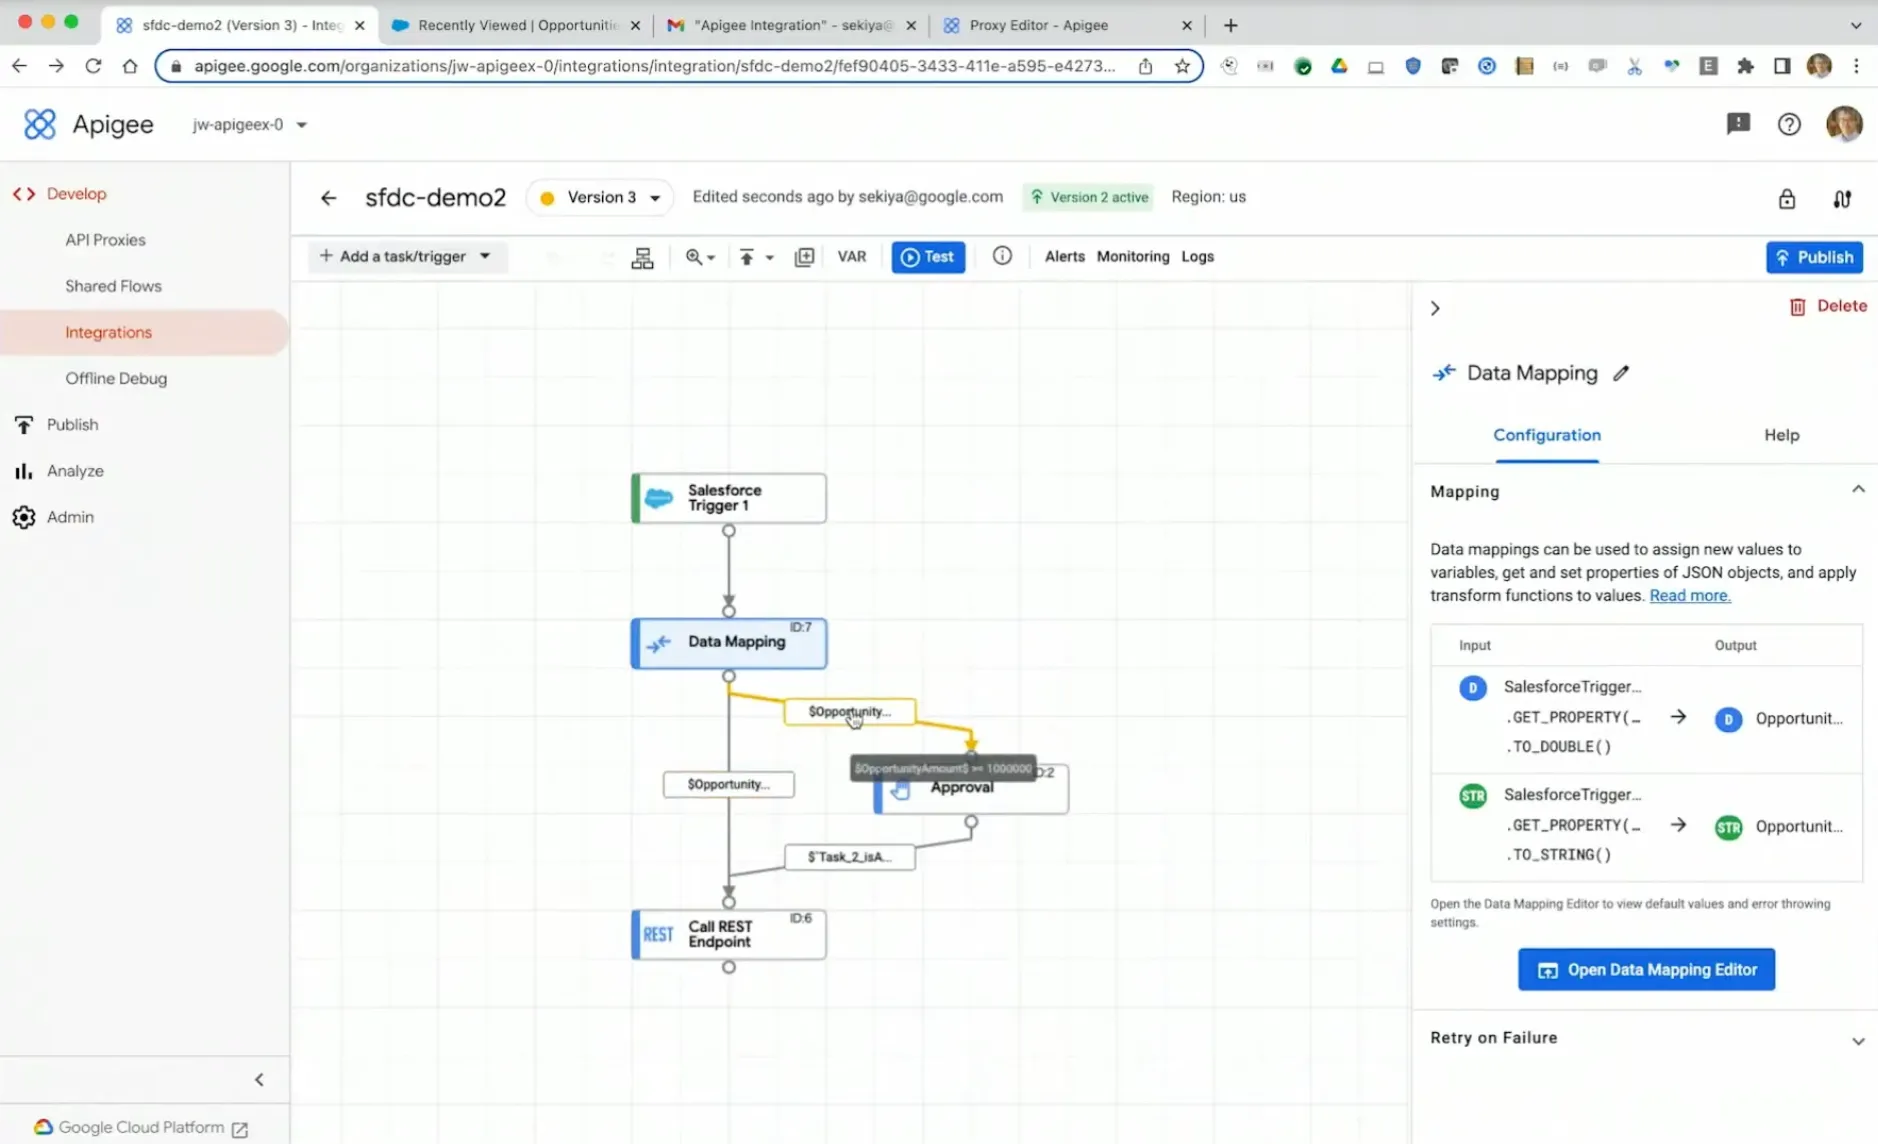
Task: Open Google Cloud Platform link
Action: pos(141,1127)
